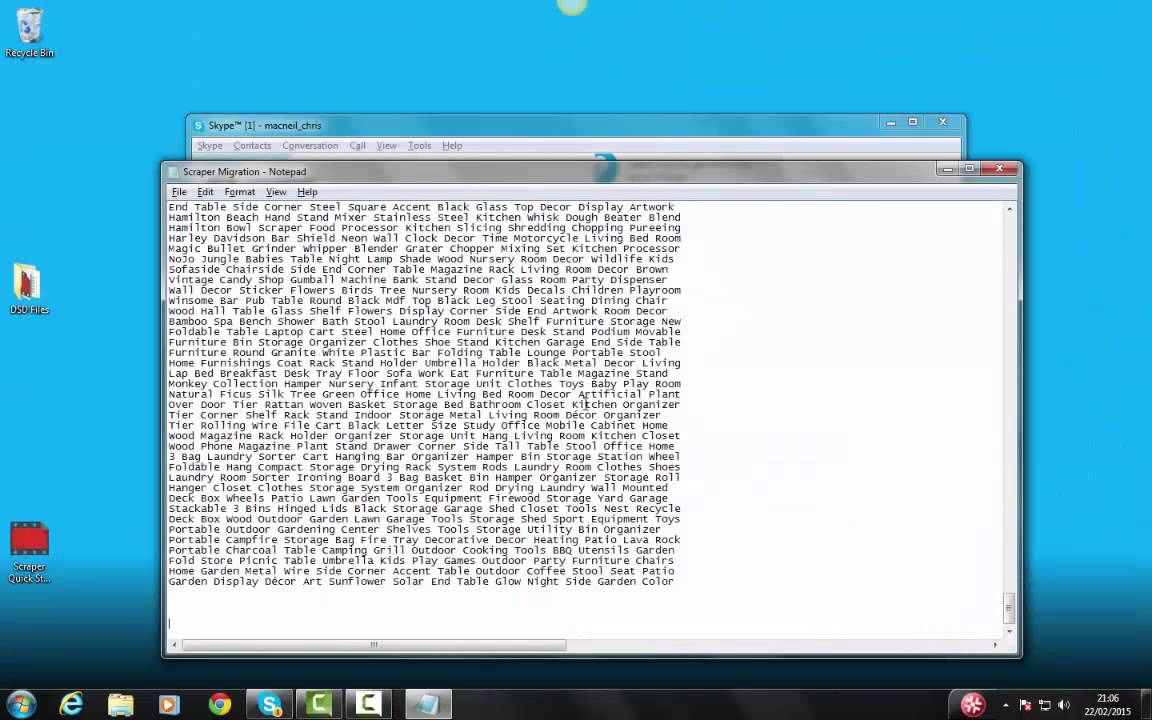The height and width of the screenshot is (720, 1152).
Task: Minimize the Skype window
Action: tap(891, 123)
